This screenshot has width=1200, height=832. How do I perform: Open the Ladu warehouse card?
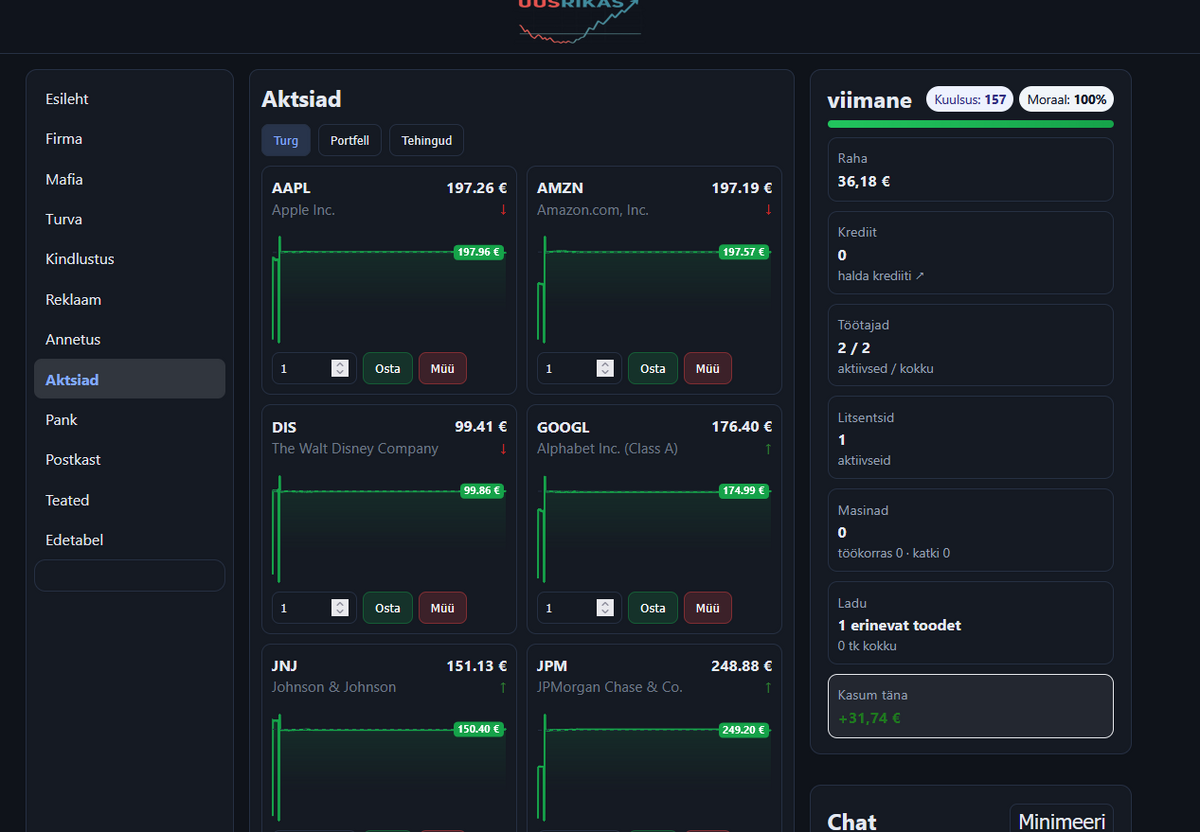[x=970, y=623]
